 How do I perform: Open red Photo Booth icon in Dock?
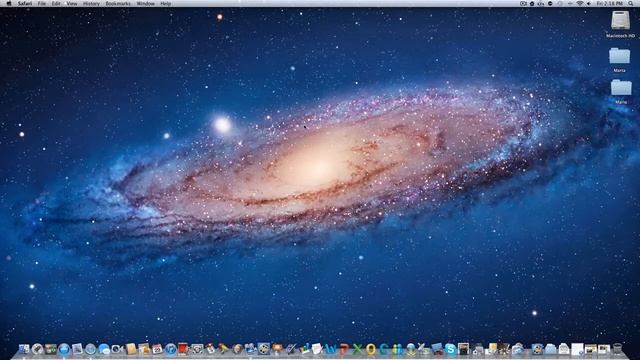tap(183, 349)
